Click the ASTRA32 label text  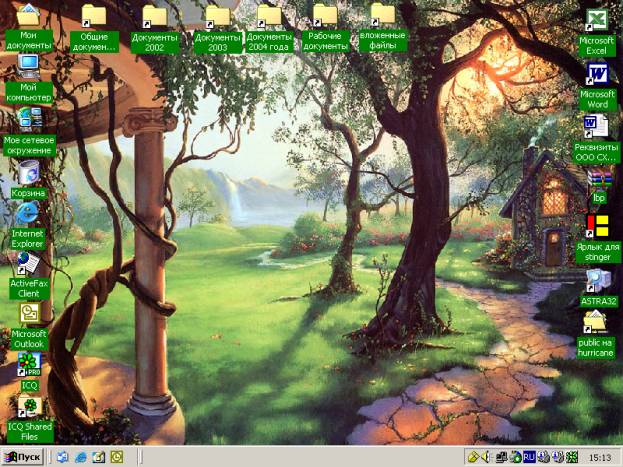598,301
